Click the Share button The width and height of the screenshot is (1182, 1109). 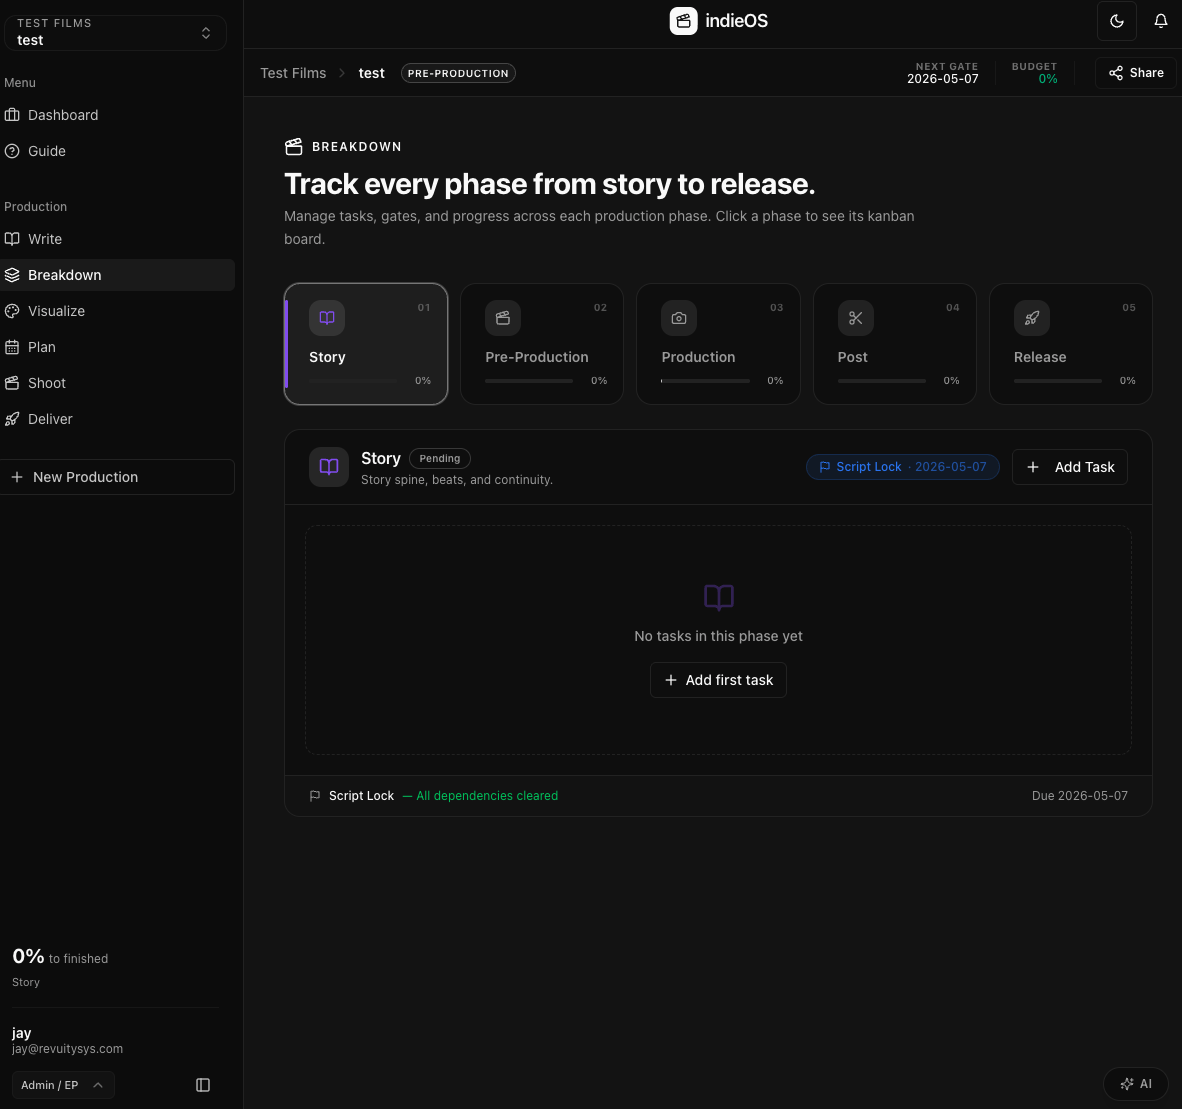pos(1135,73)
